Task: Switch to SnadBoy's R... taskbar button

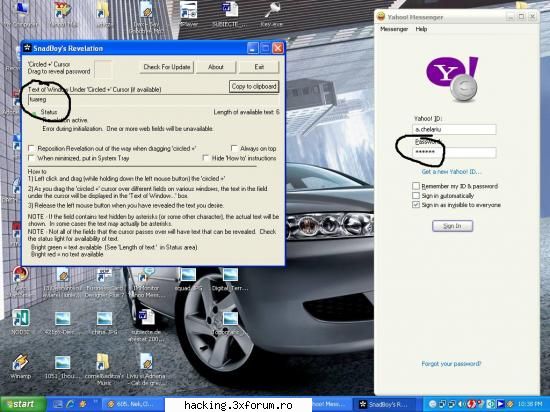Action: [384, 404]
